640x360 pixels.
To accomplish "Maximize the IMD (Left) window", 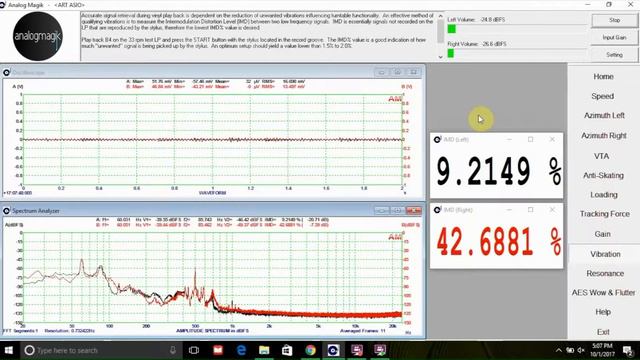I will (530, 140).
